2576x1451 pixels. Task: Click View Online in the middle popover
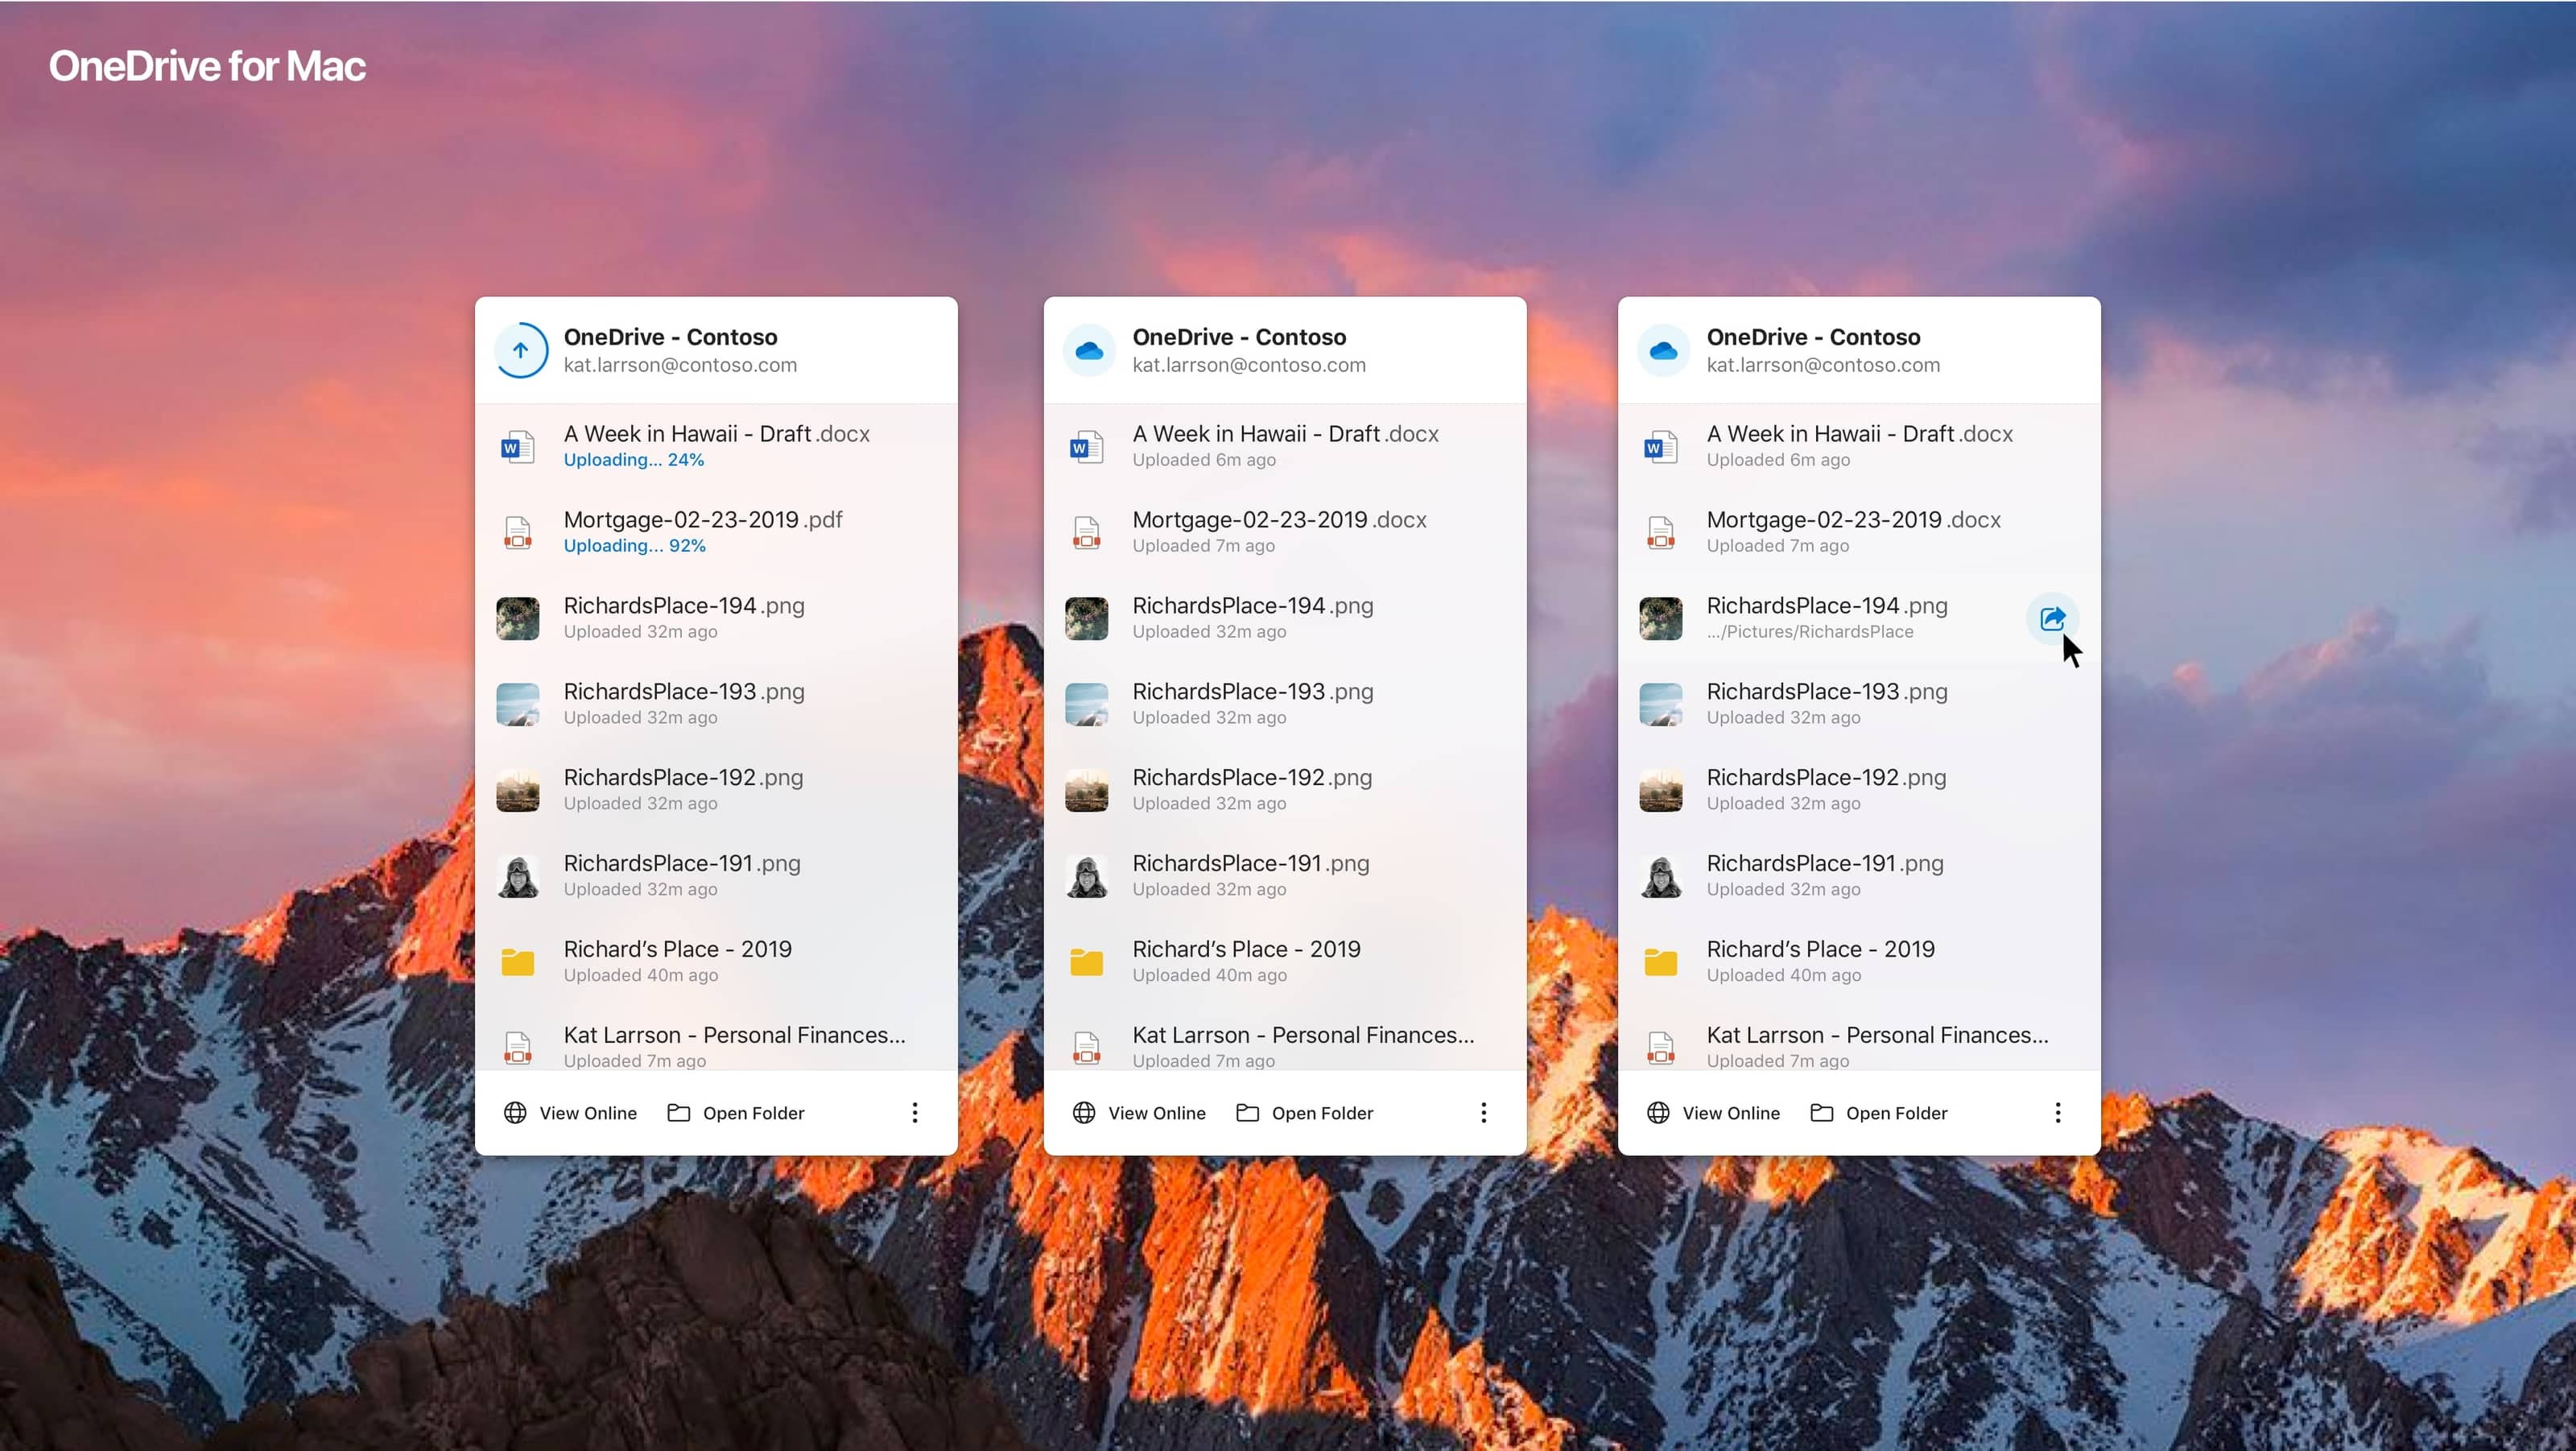click(x=1157, y=1113)
